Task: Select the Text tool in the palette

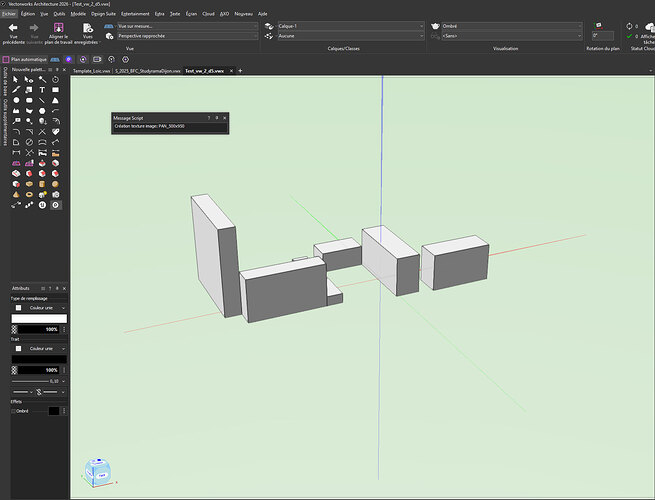Action: coord(42,90)
